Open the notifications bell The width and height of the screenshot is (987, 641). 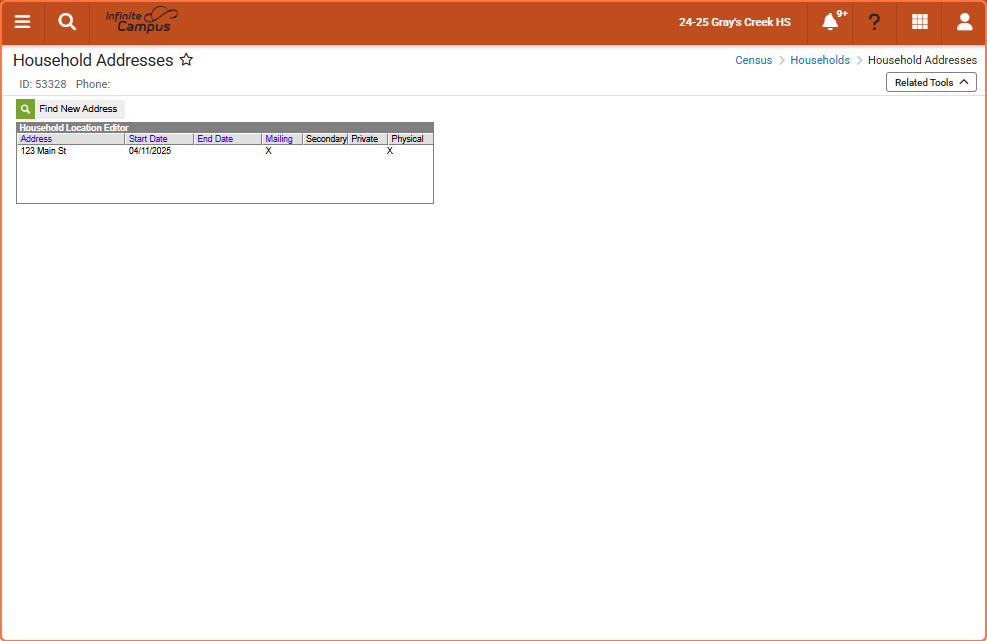[x=830, y=22]
